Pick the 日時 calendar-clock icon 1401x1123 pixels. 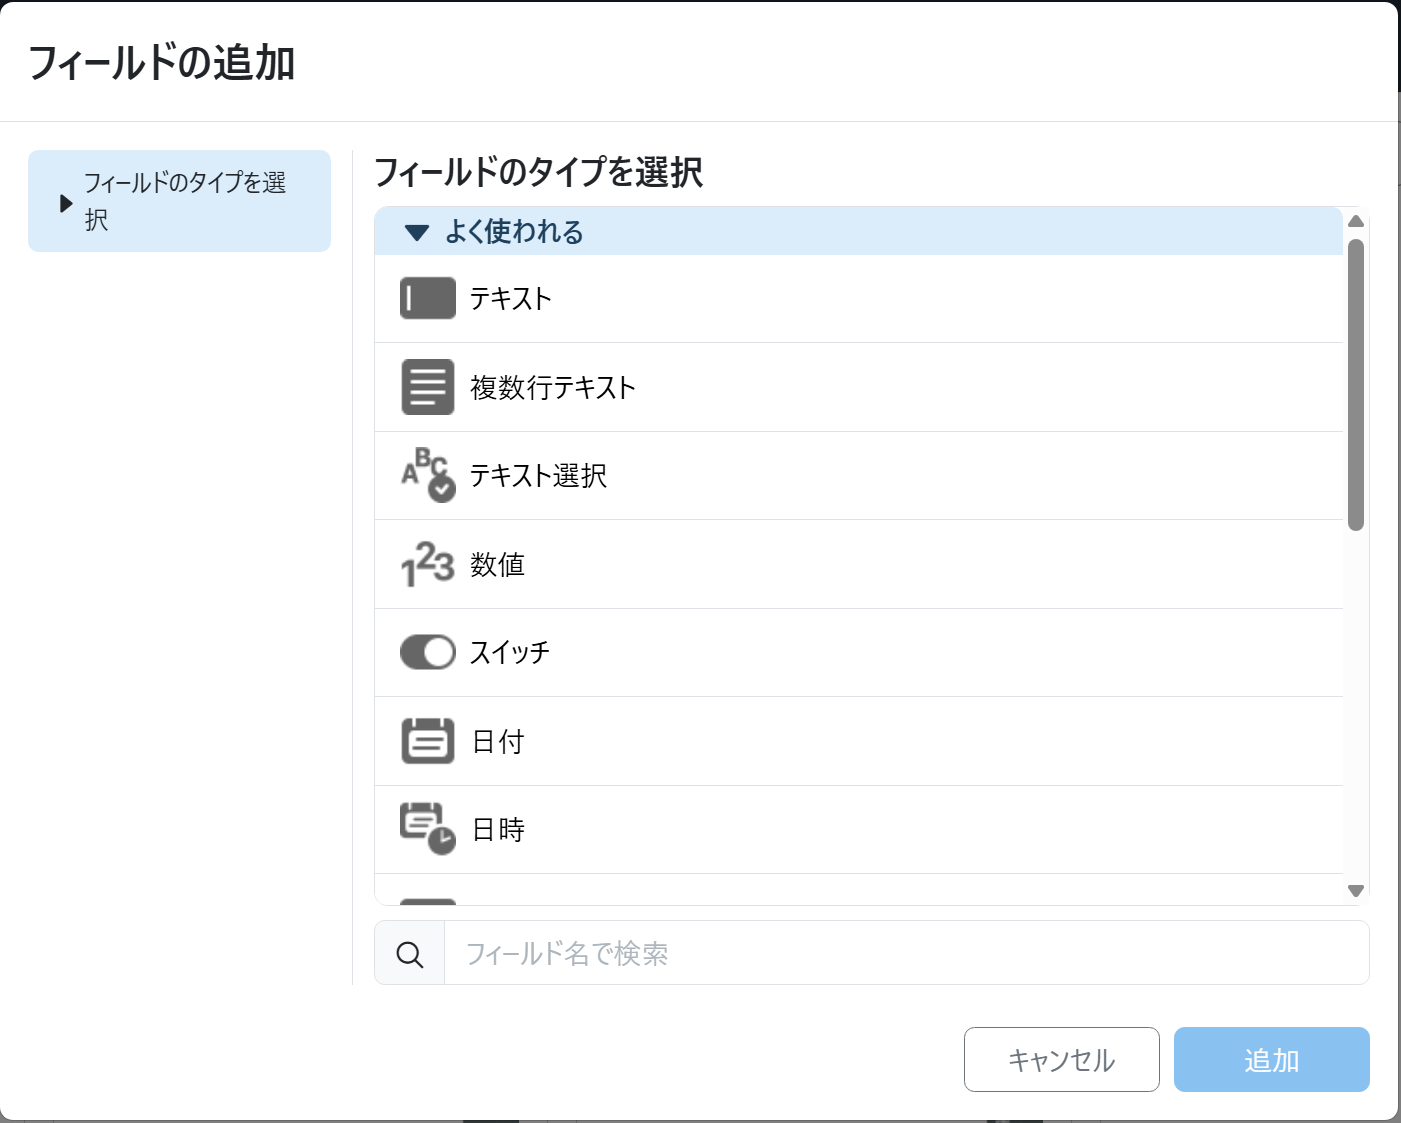point(427,829)
